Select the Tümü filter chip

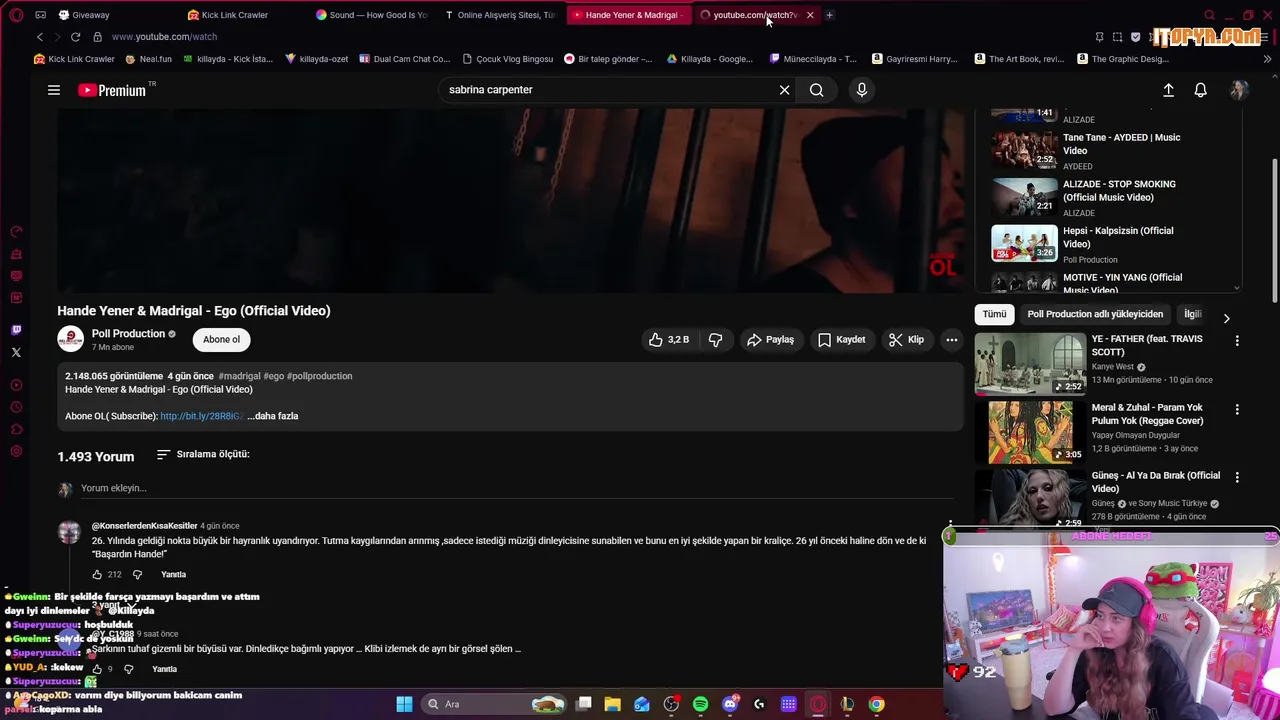tap(994, 314)
